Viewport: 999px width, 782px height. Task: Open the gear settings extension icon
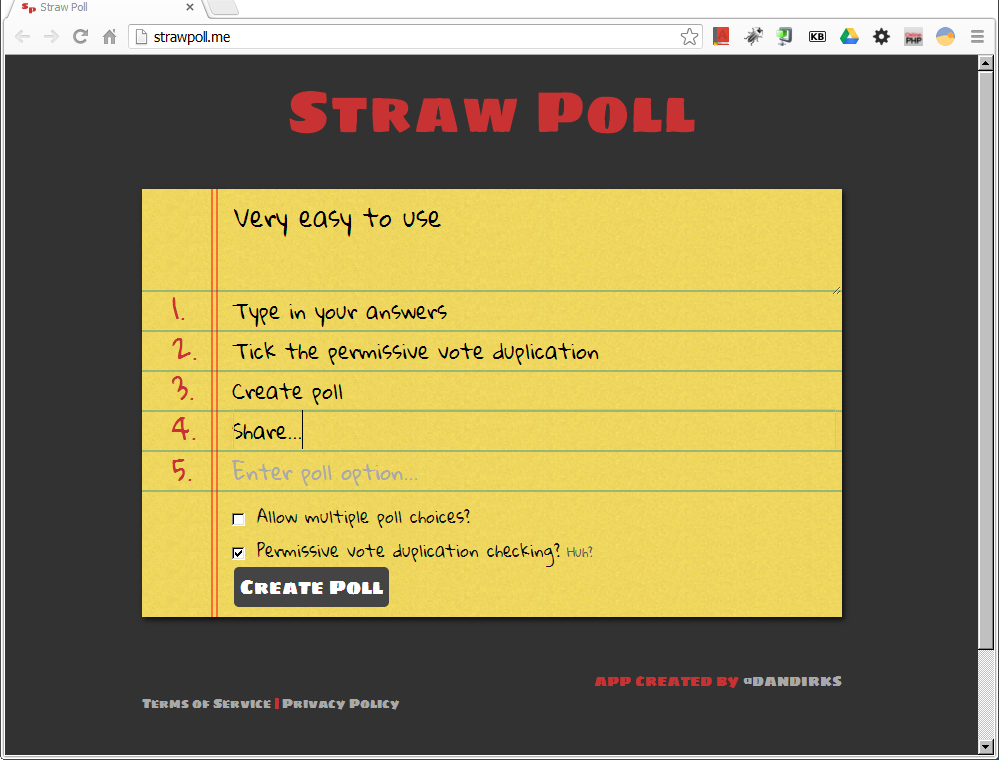point(881,36)
